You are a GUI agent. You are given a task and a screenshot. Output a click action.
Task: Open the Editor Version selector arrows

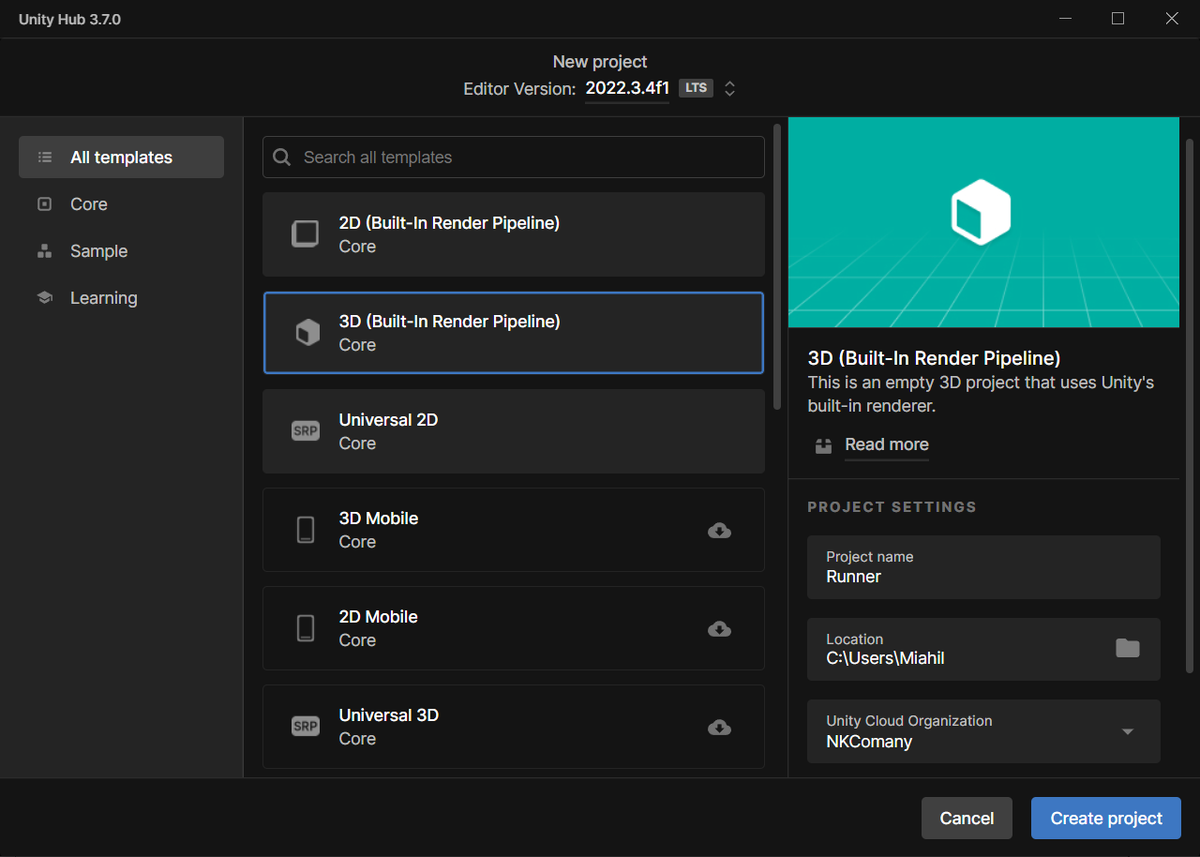click(730, 88)
